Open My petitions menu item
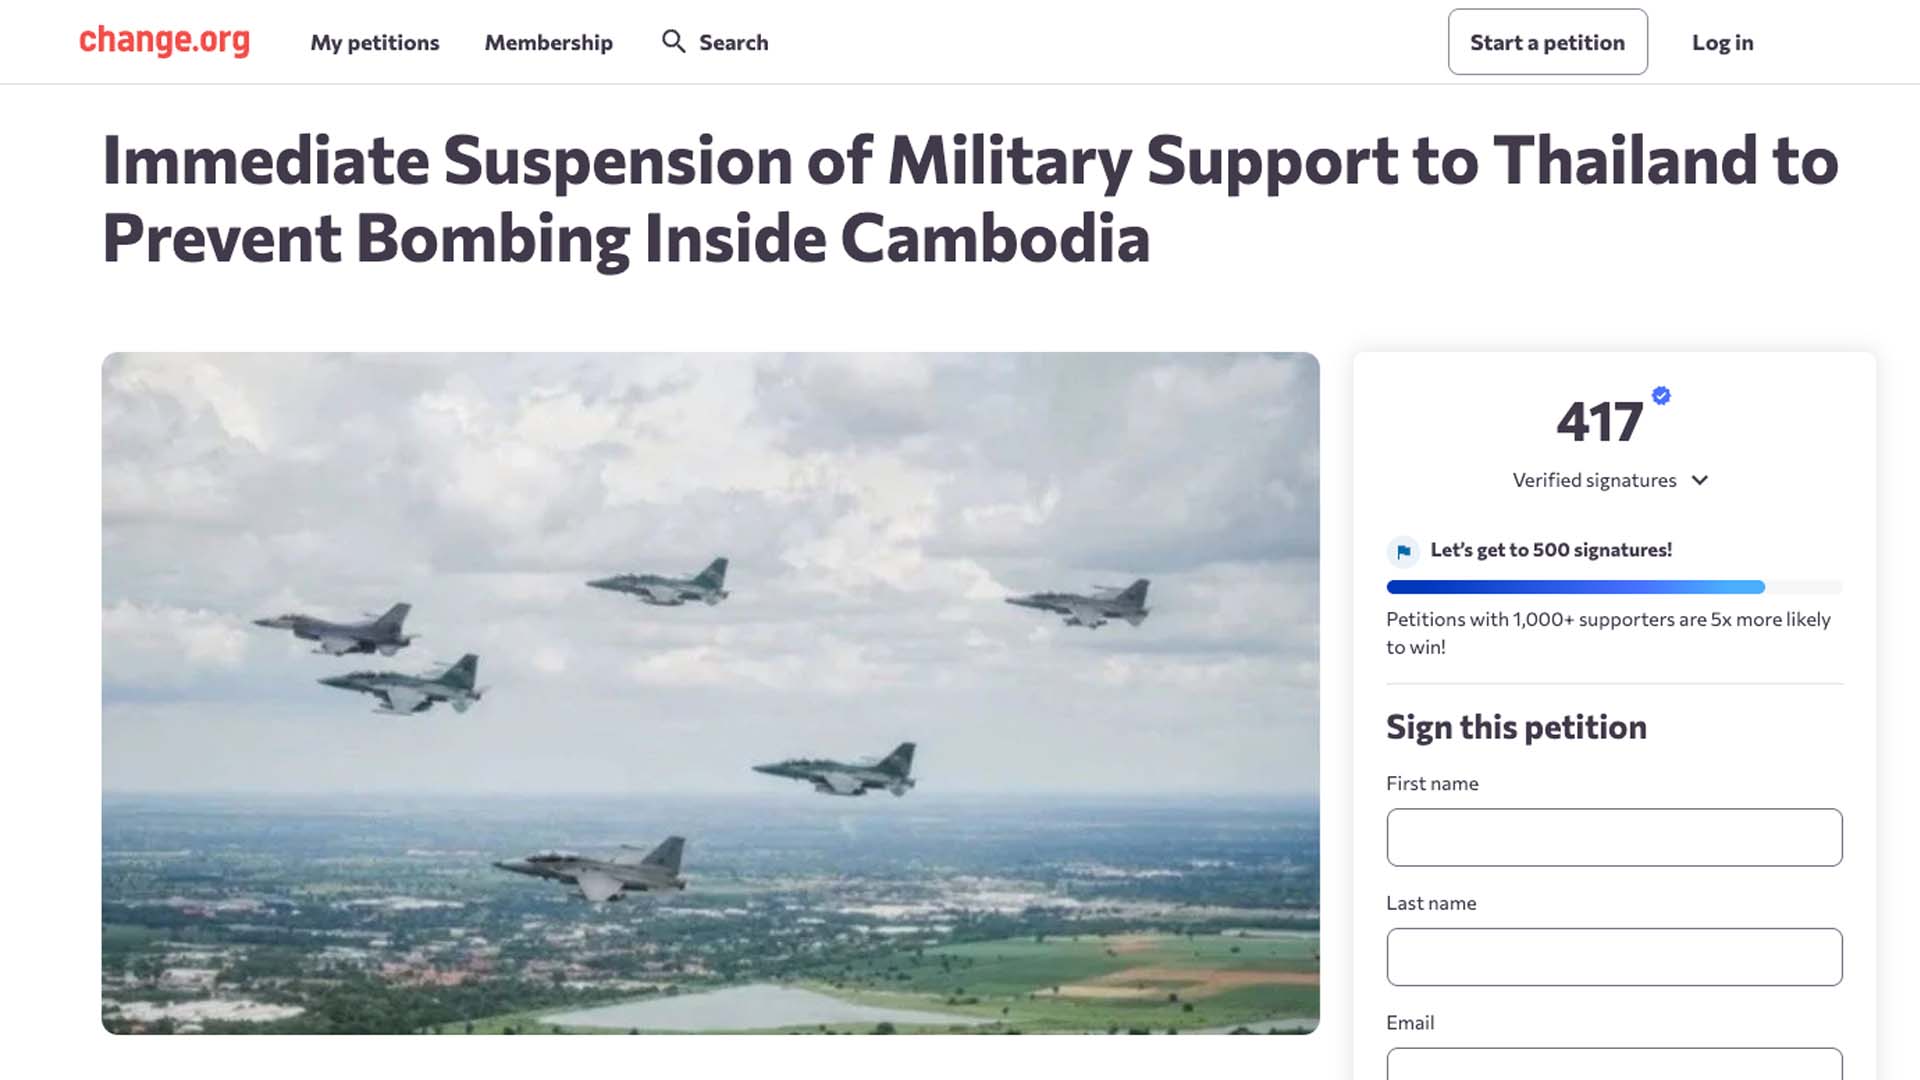Viewport: 1920px width, 1080px height. 374,43
